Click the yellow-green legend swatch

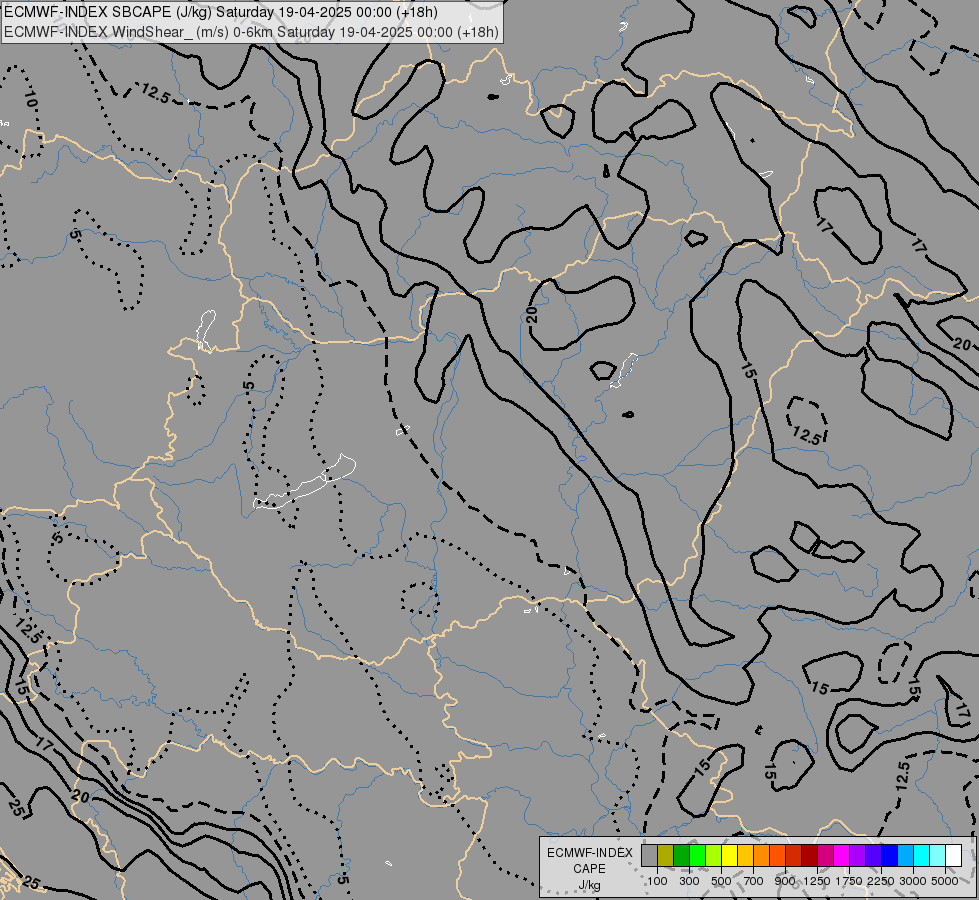(714, 856)
